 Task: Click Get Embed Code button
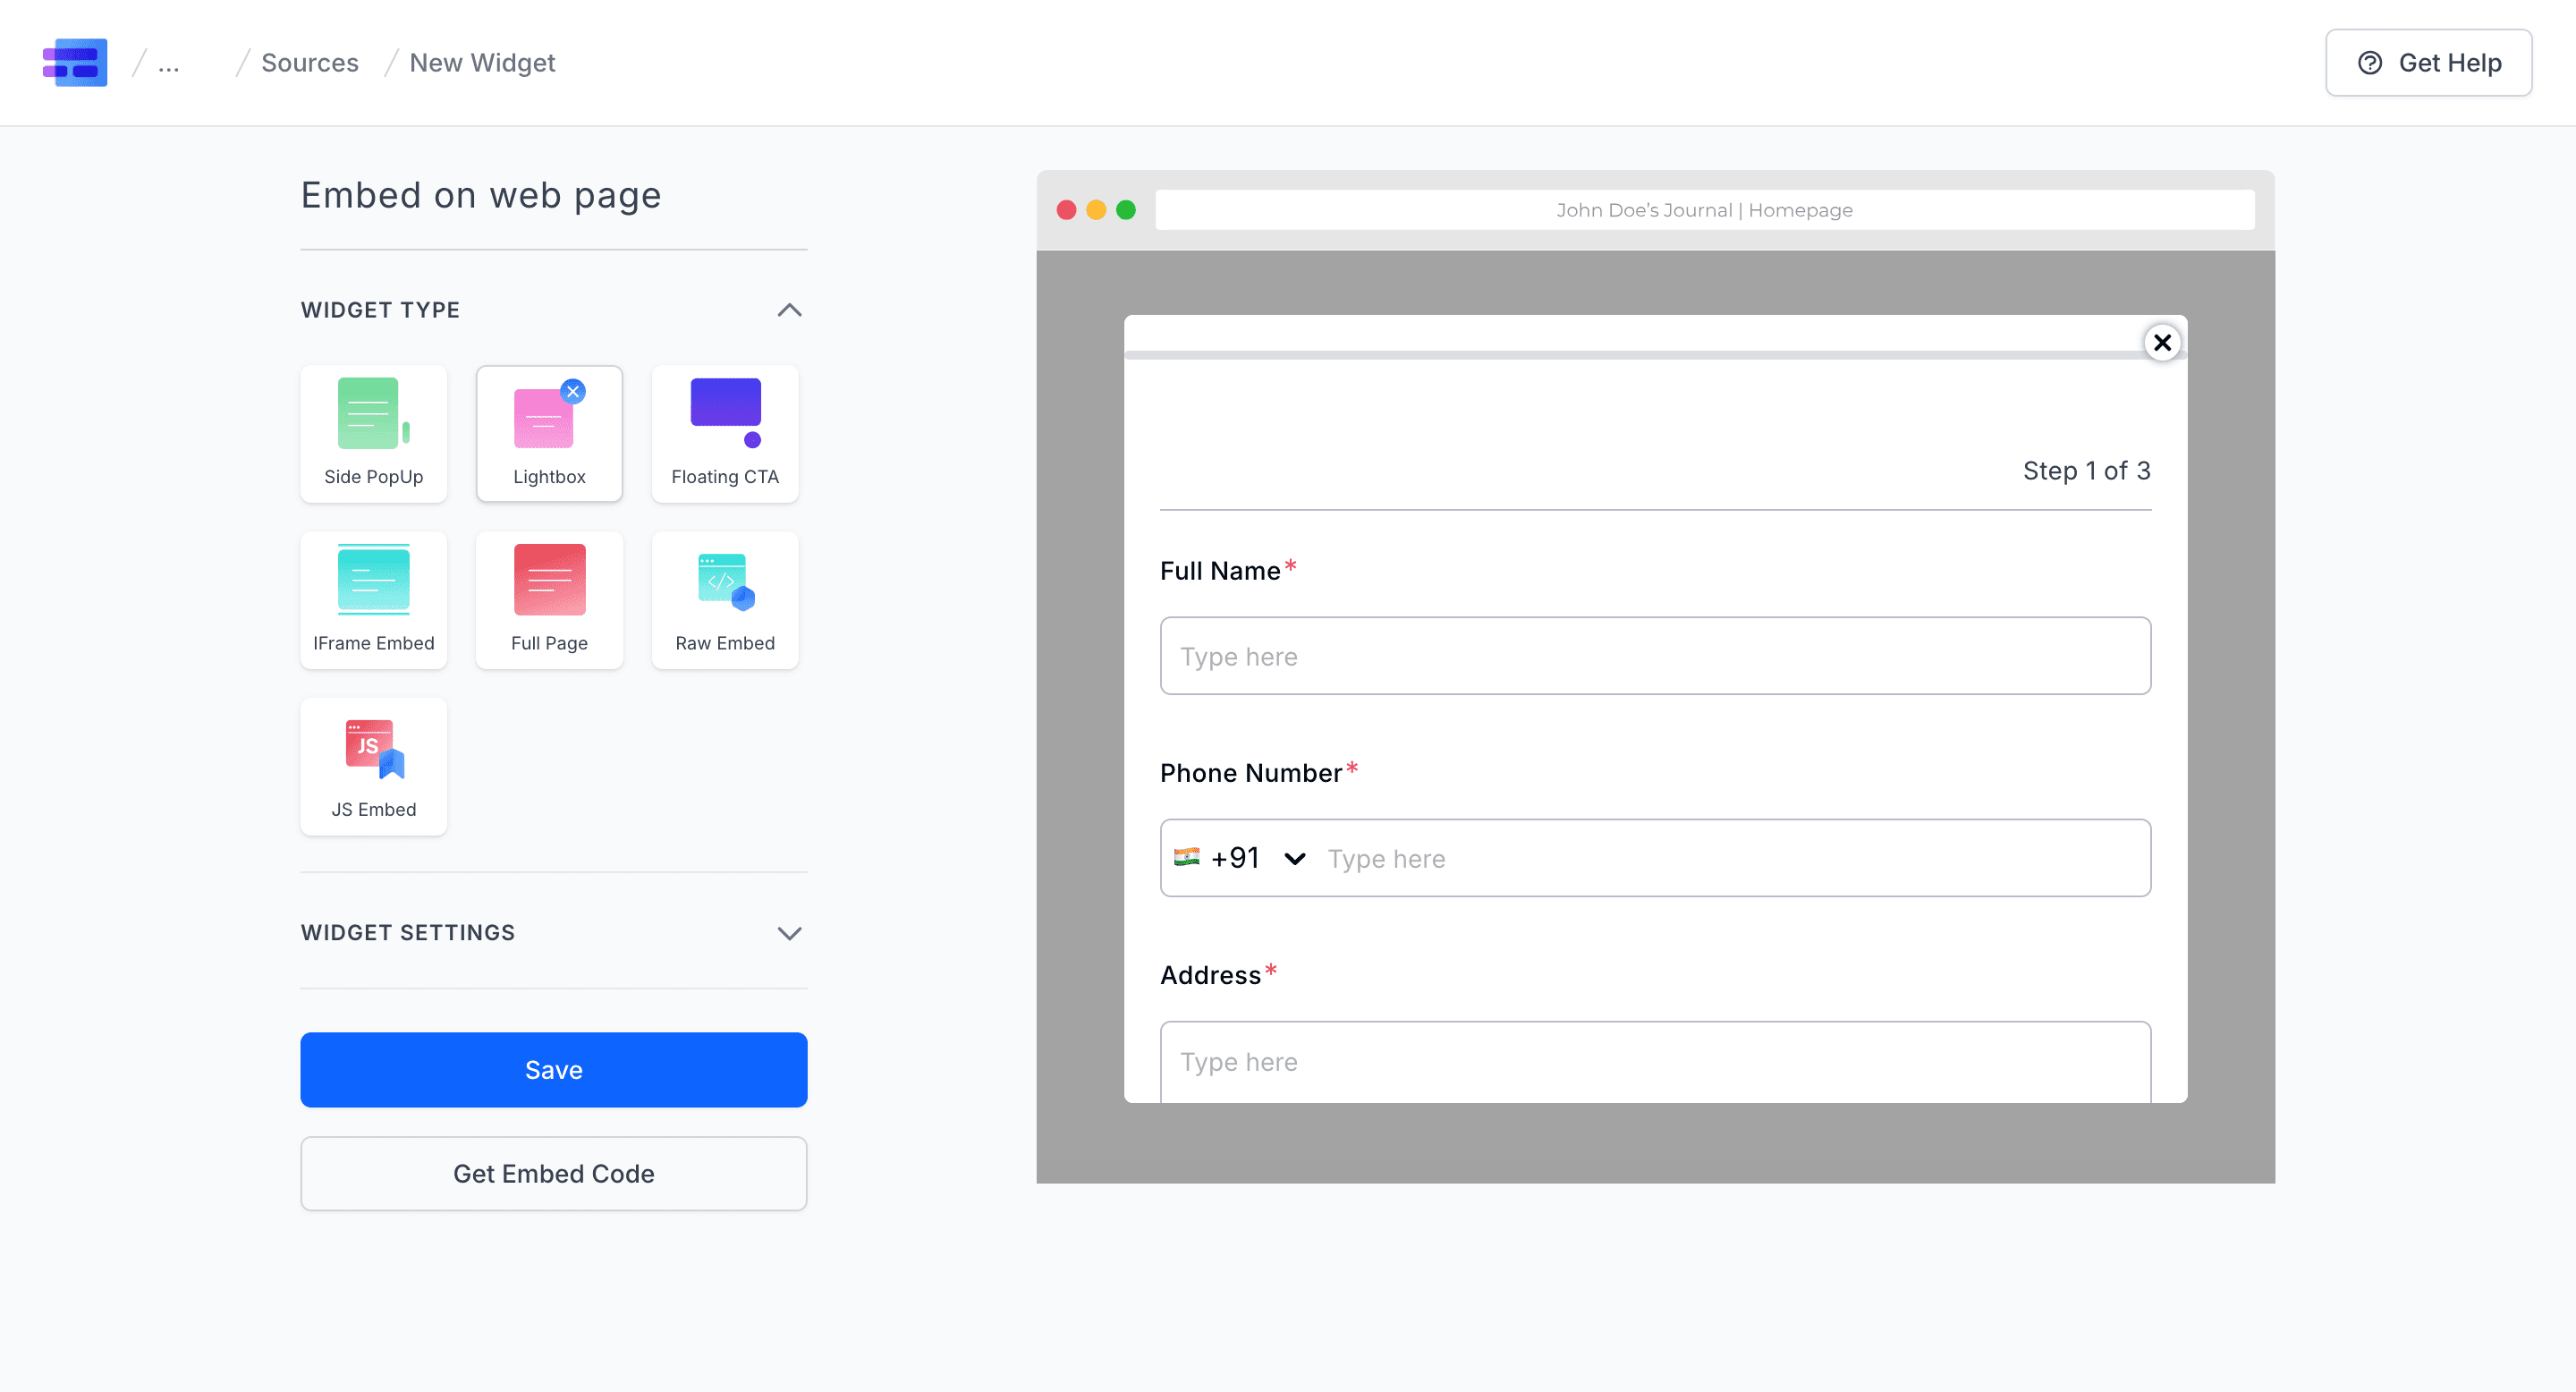[x=553, y=1173]
